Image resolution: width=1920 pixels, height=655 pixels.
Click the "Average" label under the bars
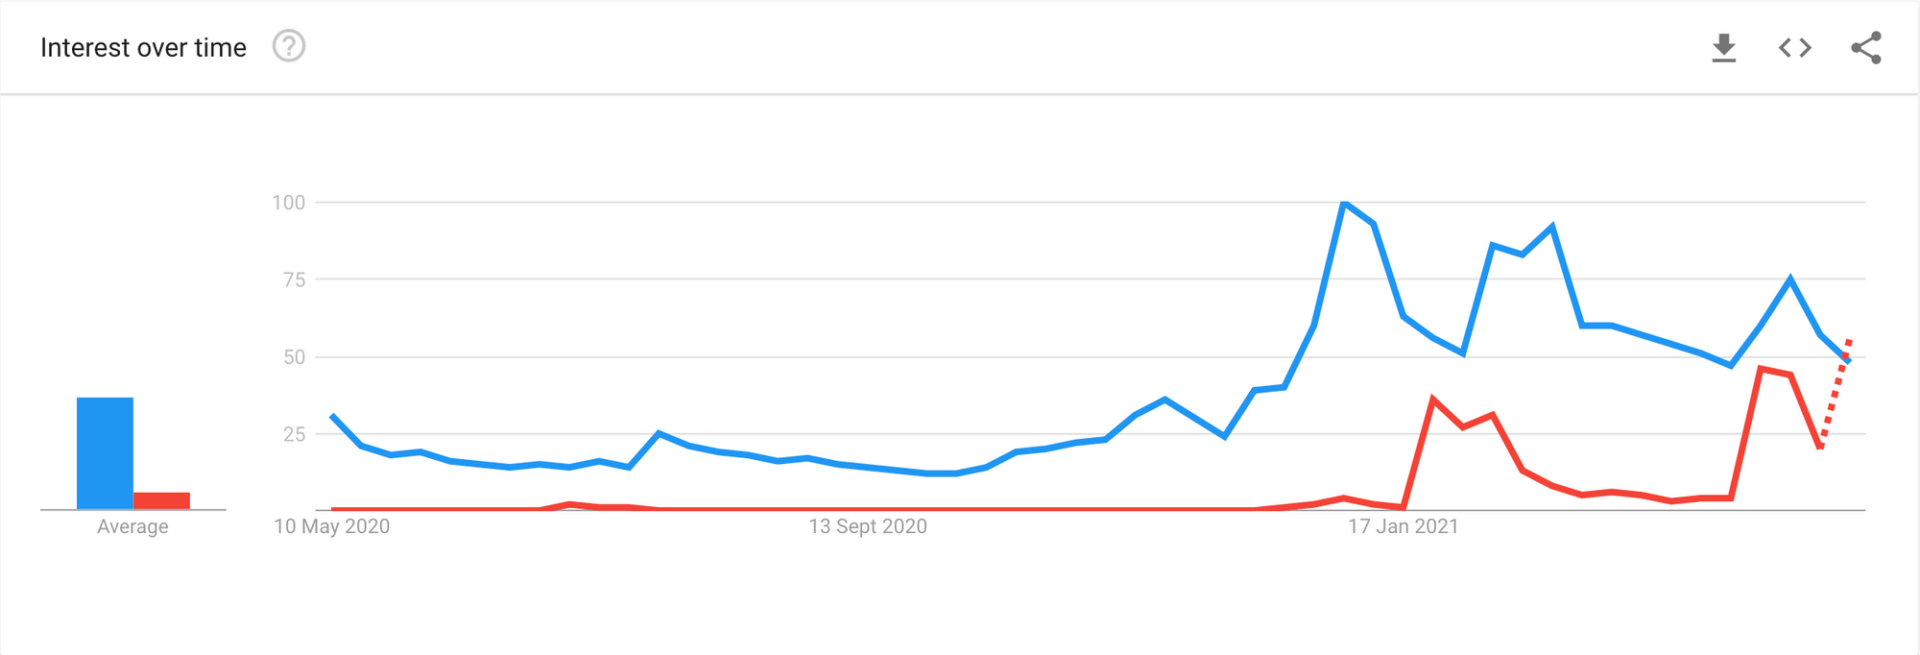point(133,527)
